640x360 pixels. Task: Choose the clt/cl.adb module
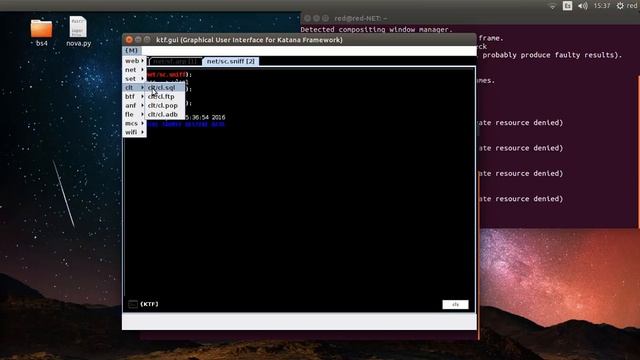click(165, 115)
